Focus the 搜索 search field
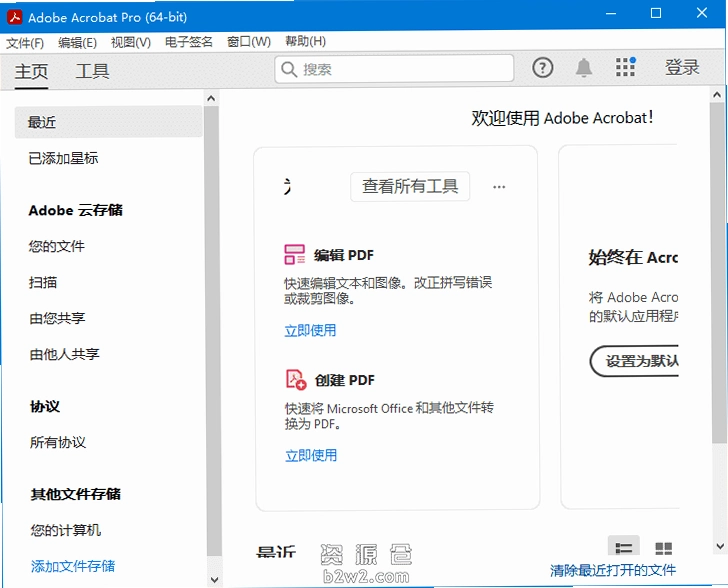728x588 pixels. pyautogui.click(x=394, y=69)
